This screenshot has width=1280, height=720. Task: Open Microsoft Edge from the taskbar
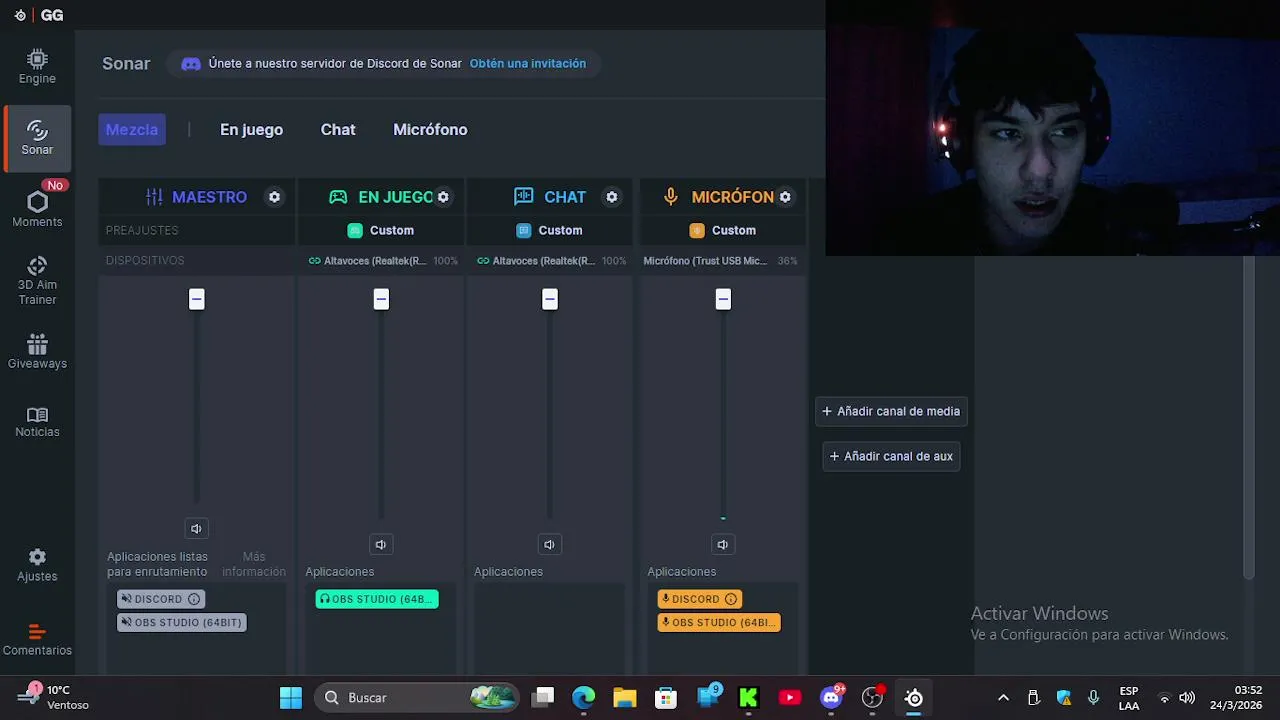(584, 697)
